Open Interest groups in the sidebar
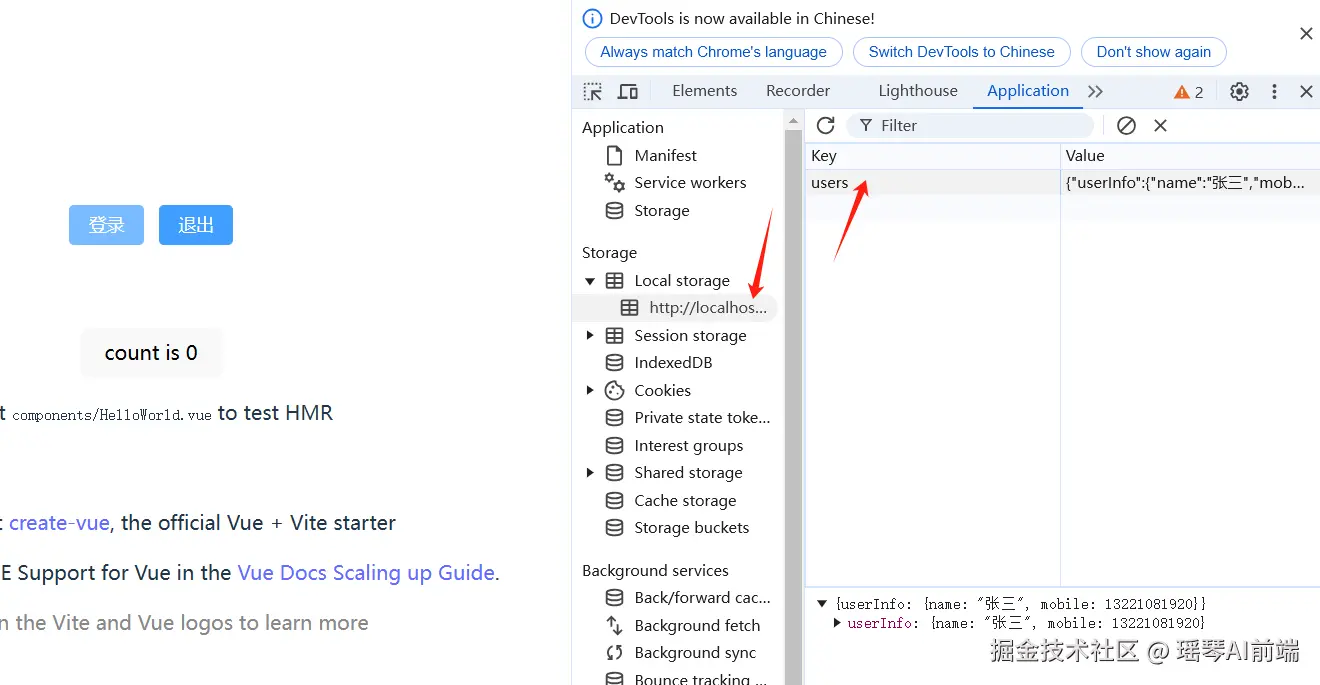Viewport: 1320px width, 685px height. pyautogui.click(x=689, y=446)
